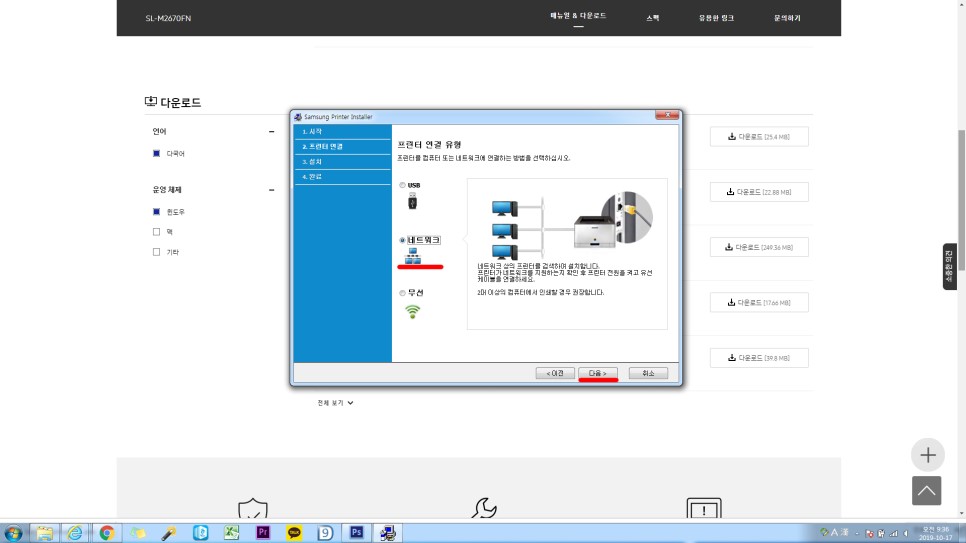Open the 매뉴얼 & 다운로드 tab
This screenshot has width=966, height=543.
click(x=578, y=15)
